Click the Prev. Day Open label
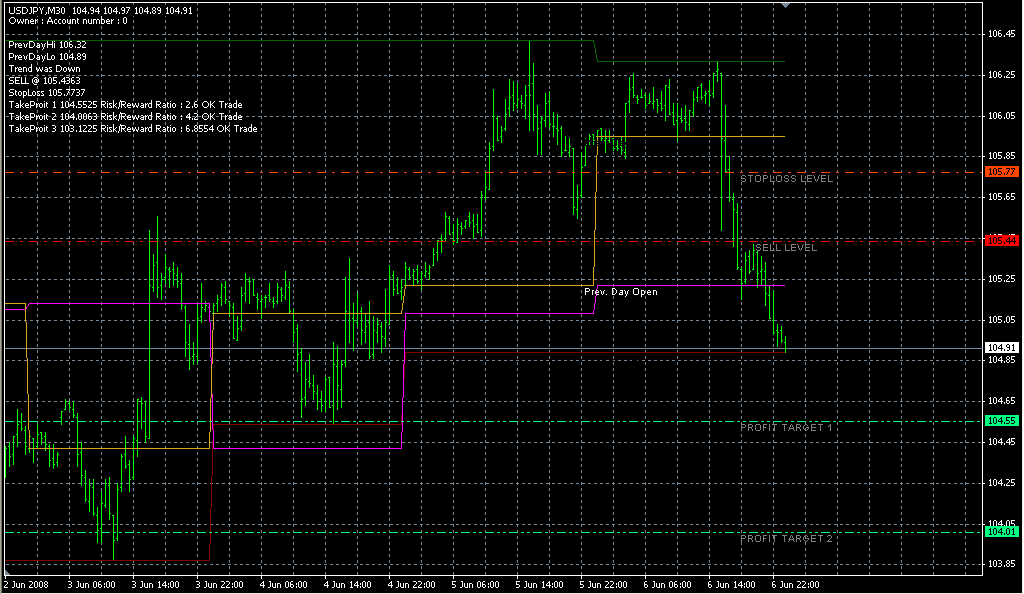Image resolution: width=1024 pixels, height=594 pixels. point(621,292)
